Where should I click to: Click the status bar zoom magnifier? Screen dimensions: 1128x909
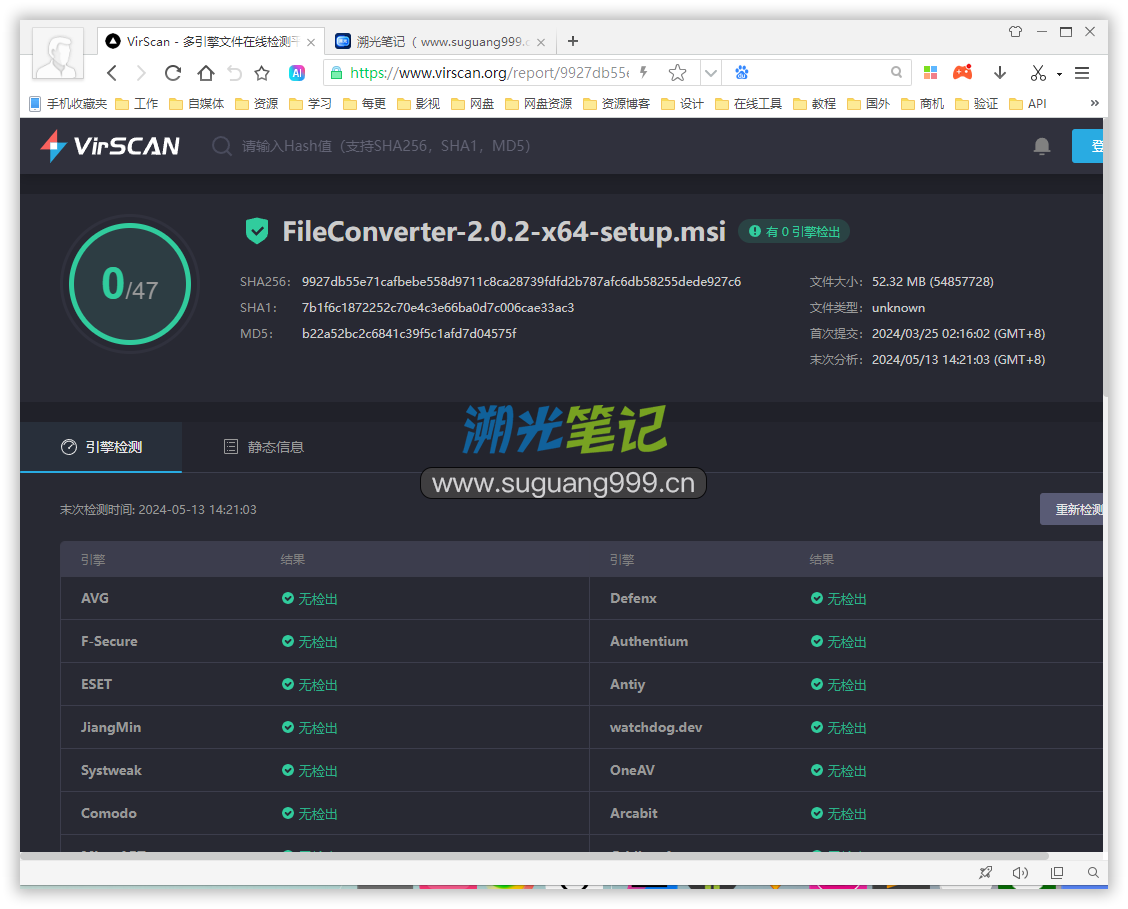pos(1093,872)
